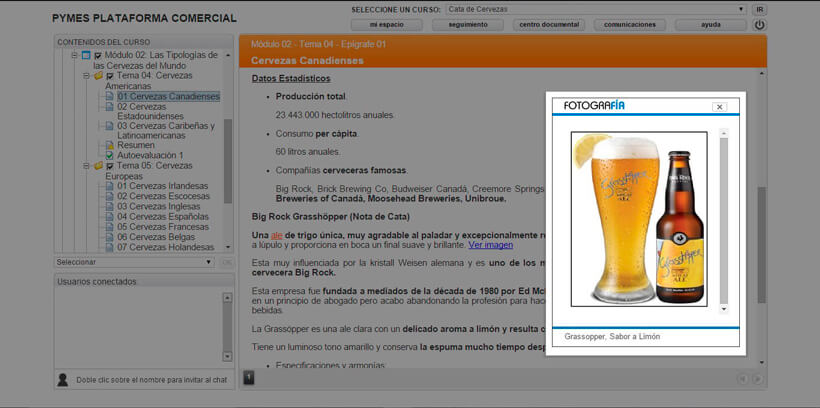This screenshot has height=408, width=820.
Task: Click the IR go button
Action: pyautogui.click(x=759, y=9)
